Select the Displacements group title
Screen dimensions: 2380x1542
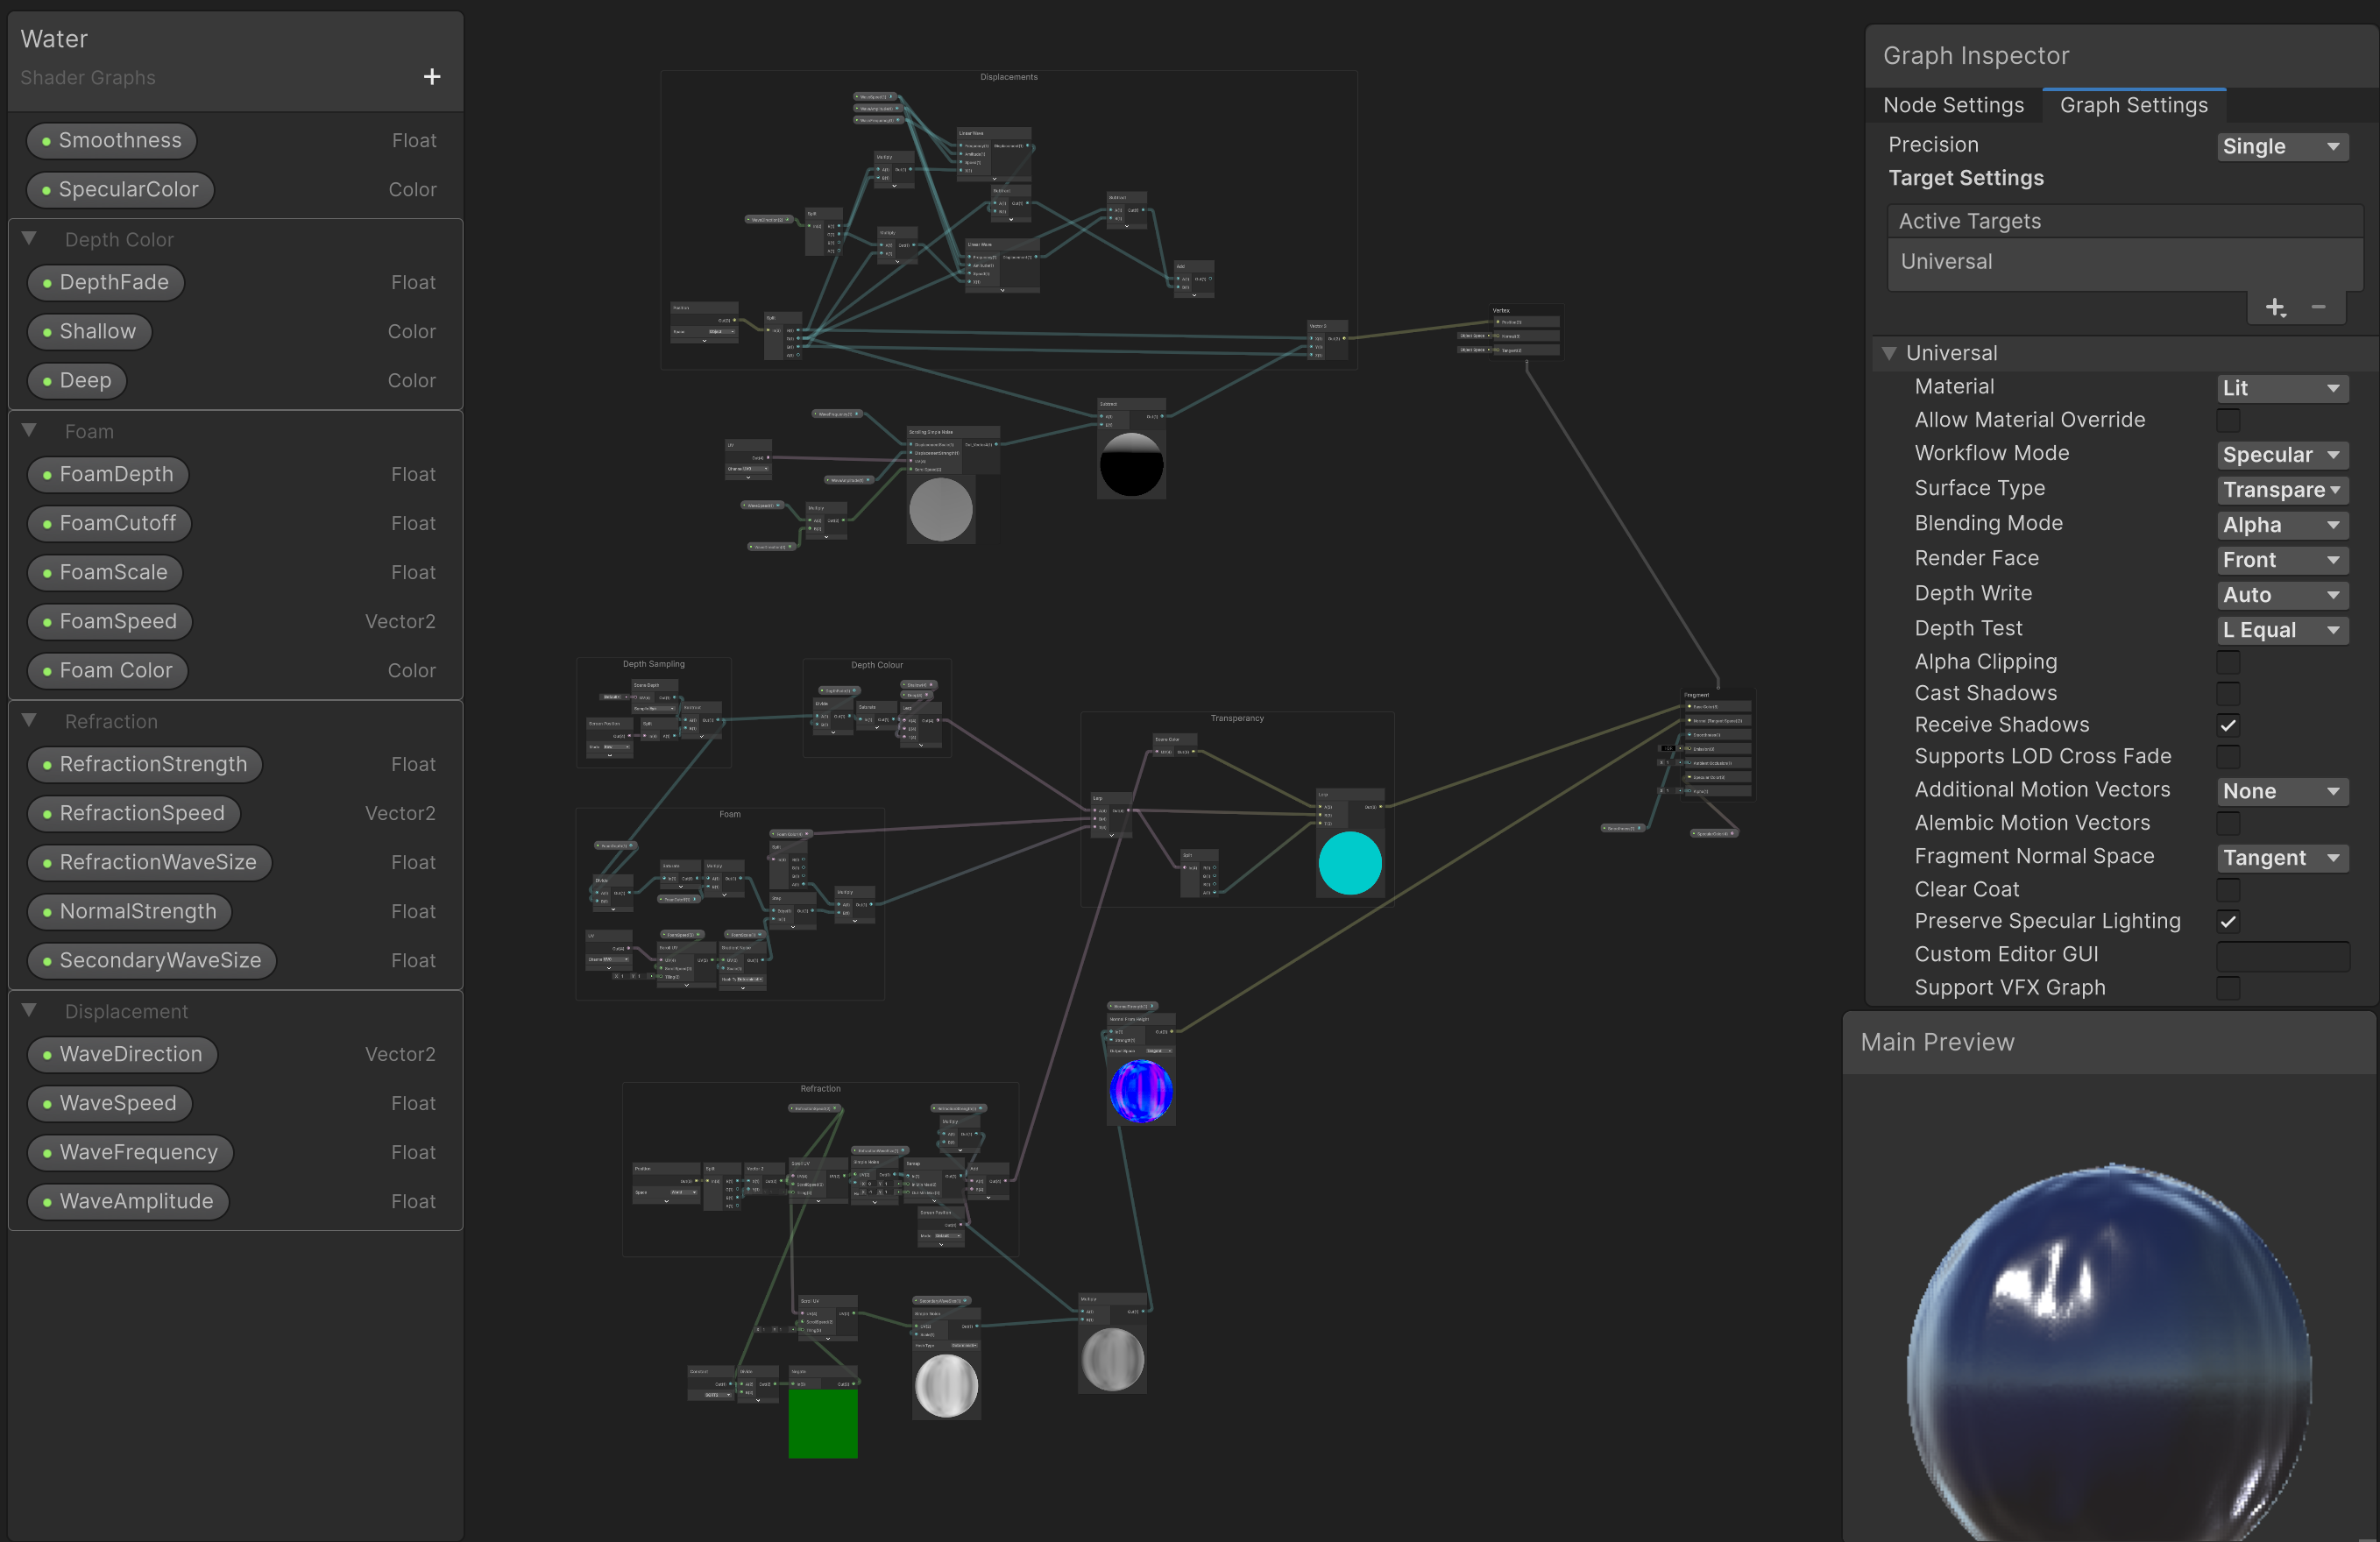pyautogui.click(x=1008, y=77)
